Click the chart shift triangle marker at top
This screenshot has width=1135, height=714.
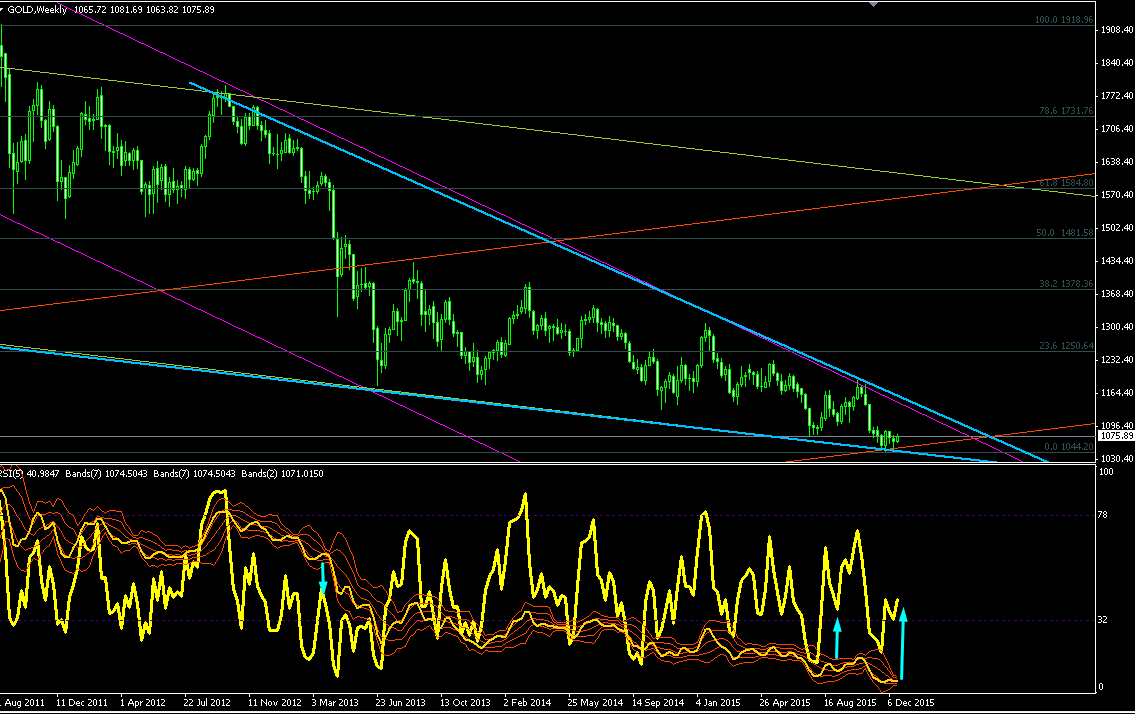point(874,4)
